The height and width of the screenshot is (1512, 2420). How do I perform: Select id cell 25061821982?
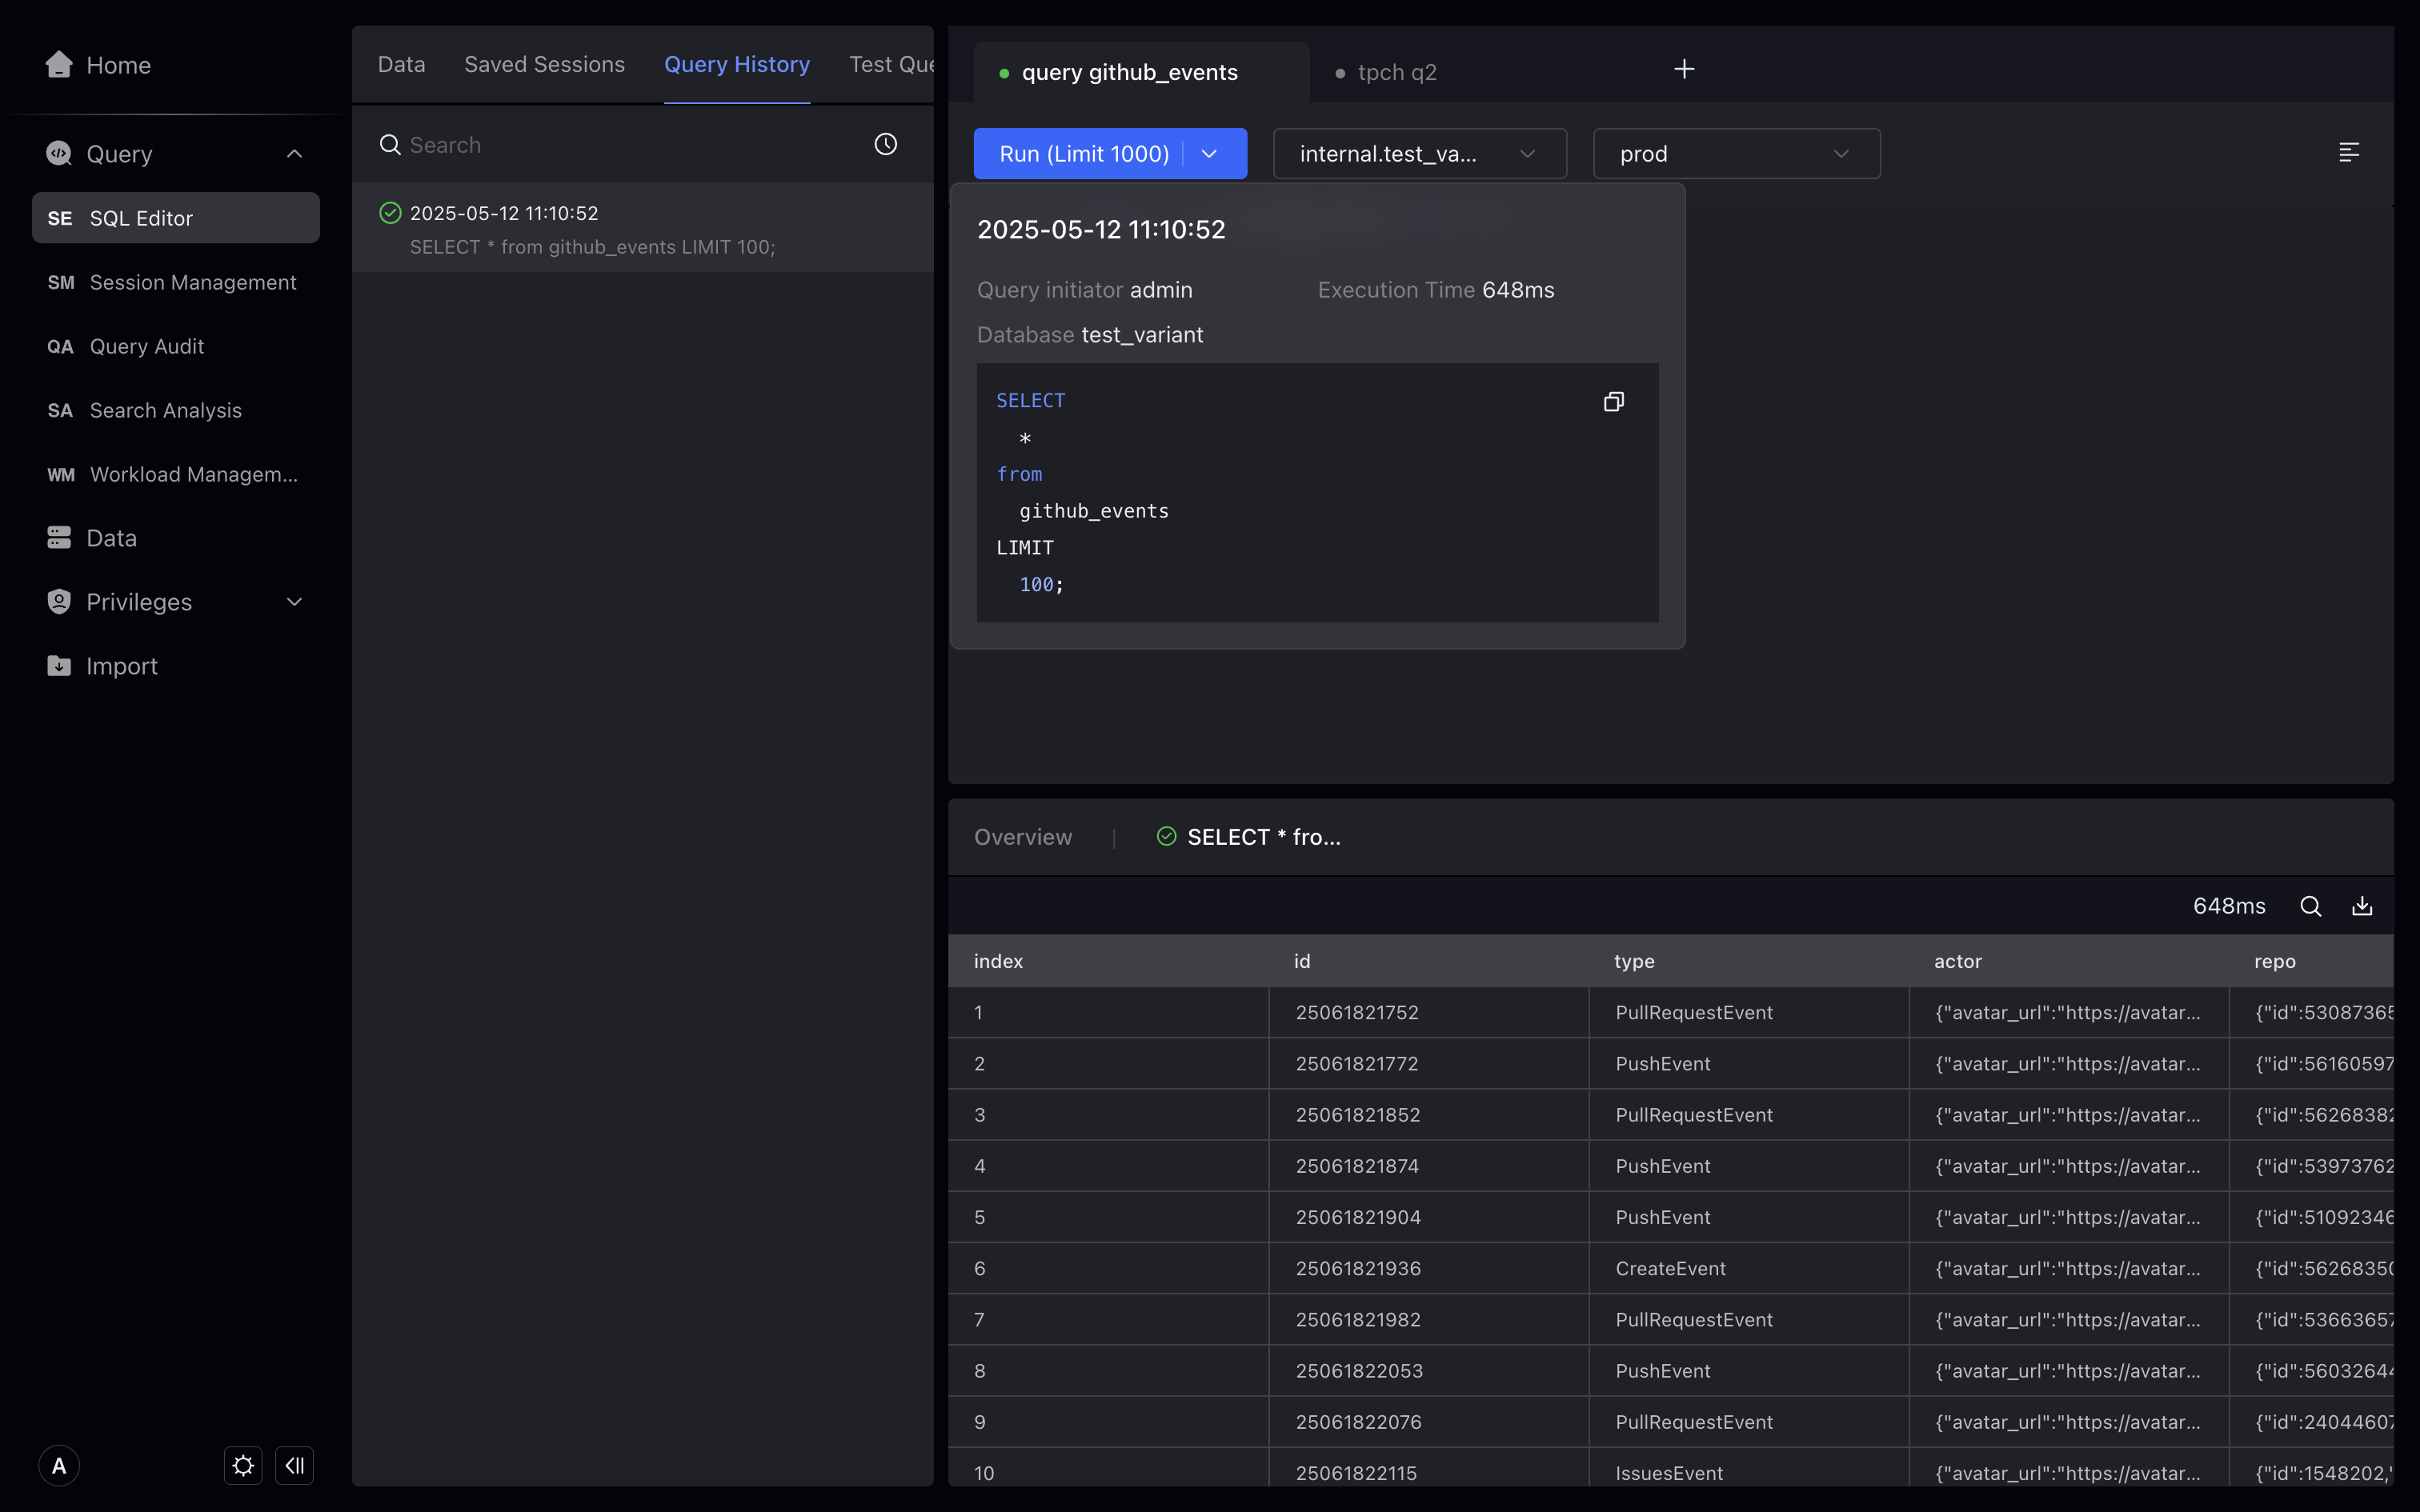click(x=1428, y=1319)
